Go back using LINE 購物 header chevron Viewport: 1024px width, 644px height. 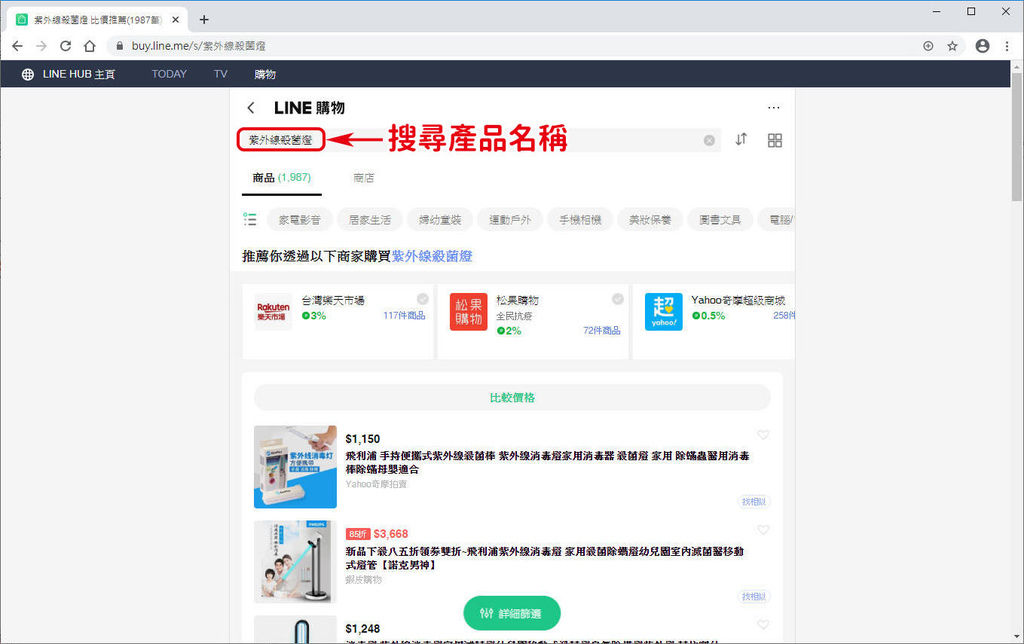pos(251,108)
